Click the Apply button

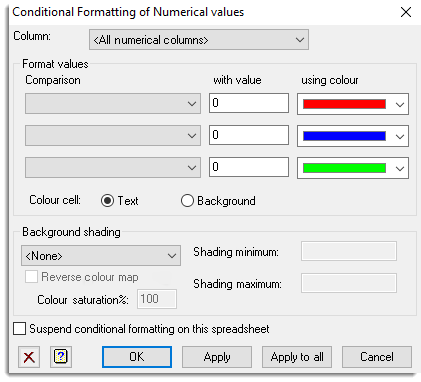click(x=217, y=357)
